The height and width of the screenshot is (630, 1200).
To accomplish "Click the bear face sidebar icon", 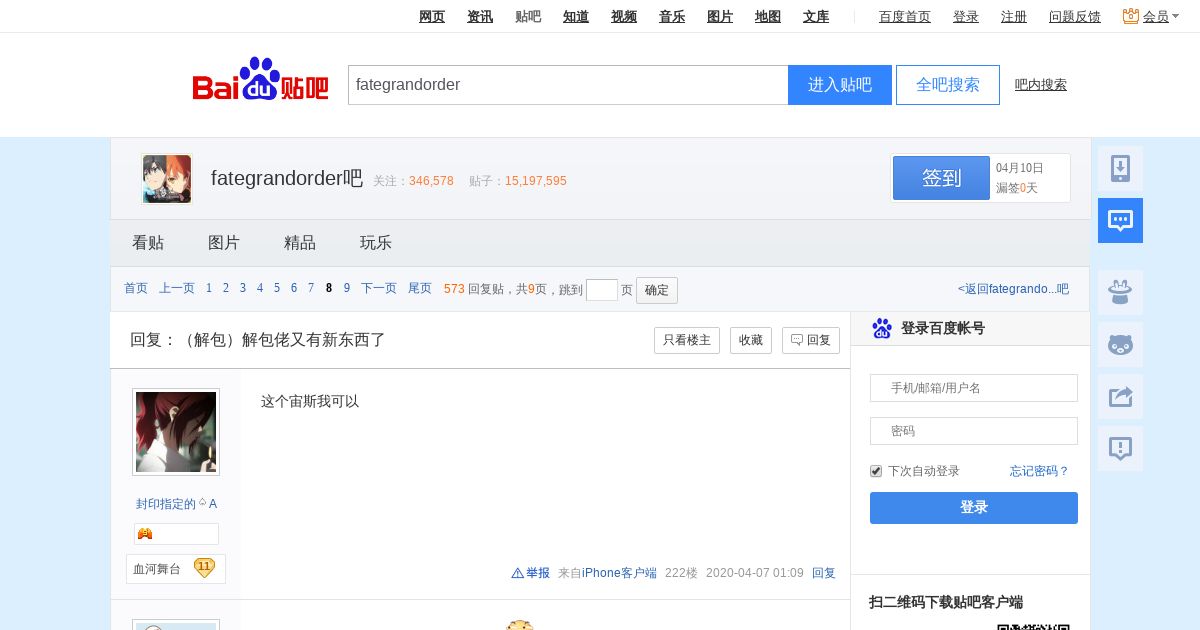I will [1120, 345].
